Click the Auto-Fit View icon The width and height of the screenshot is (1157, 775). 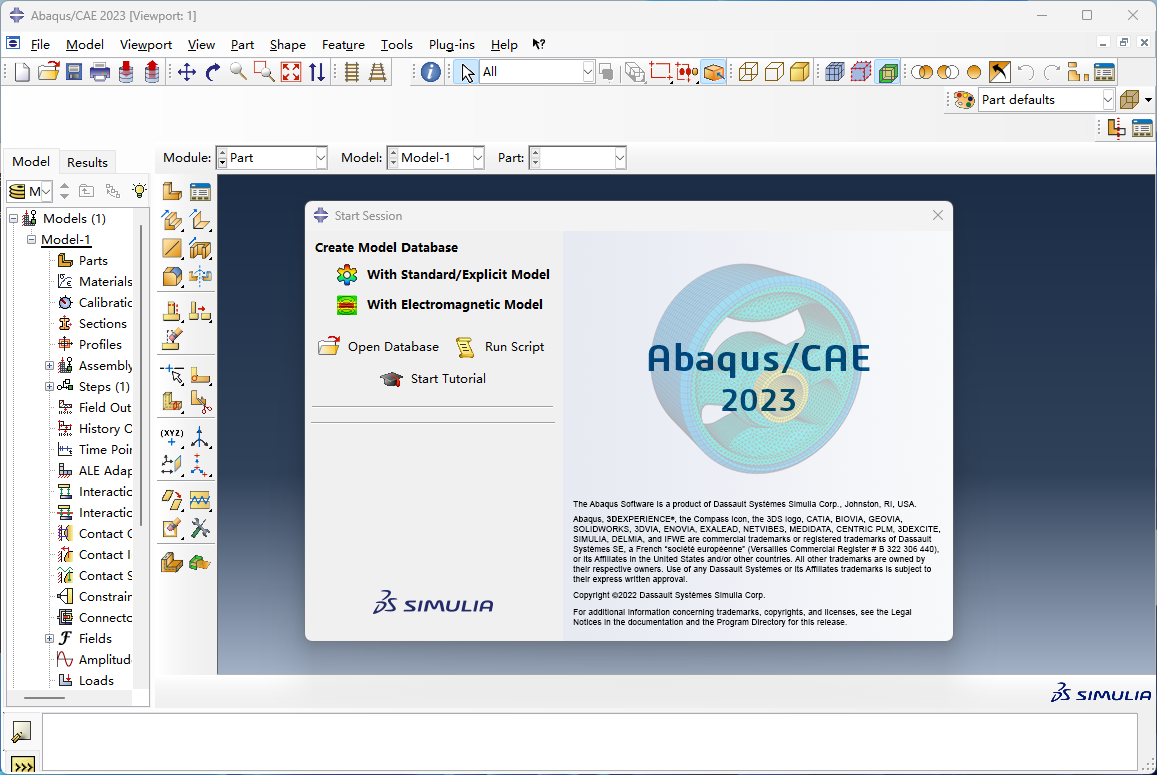(x=291, y=72)
